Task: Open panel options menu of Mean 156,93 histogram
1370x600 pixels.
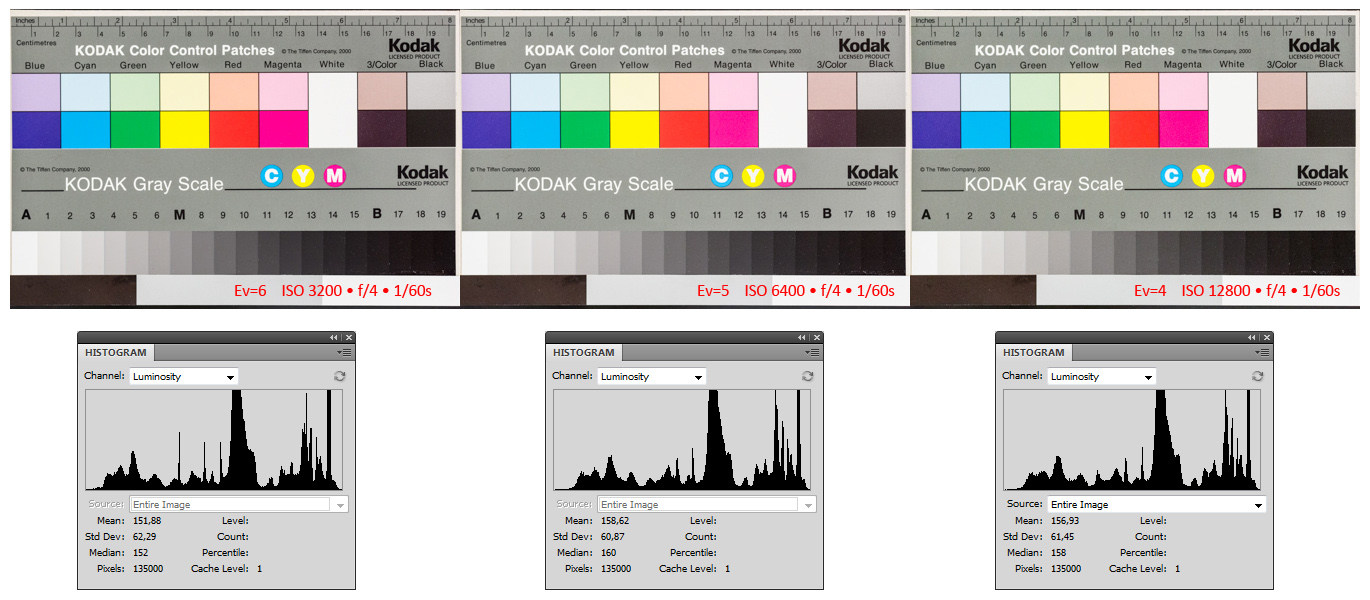Action: 1263,353
